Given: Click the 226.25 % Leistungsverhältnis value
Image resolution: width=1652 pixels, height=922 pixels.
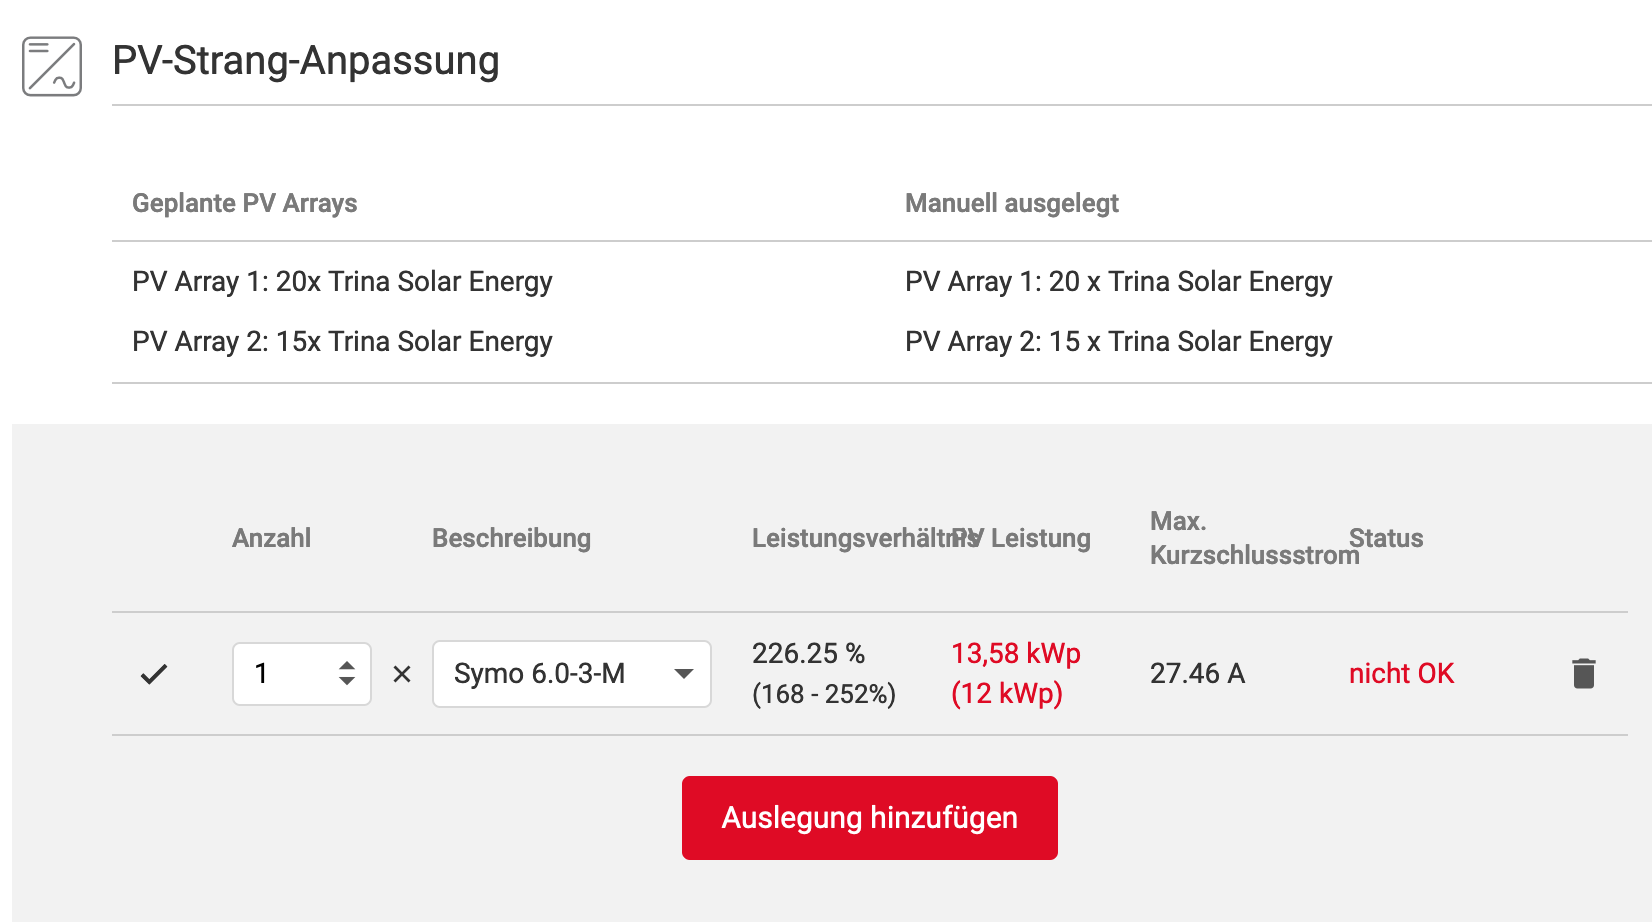Looking at the screenshot, I should pos(808,654).
